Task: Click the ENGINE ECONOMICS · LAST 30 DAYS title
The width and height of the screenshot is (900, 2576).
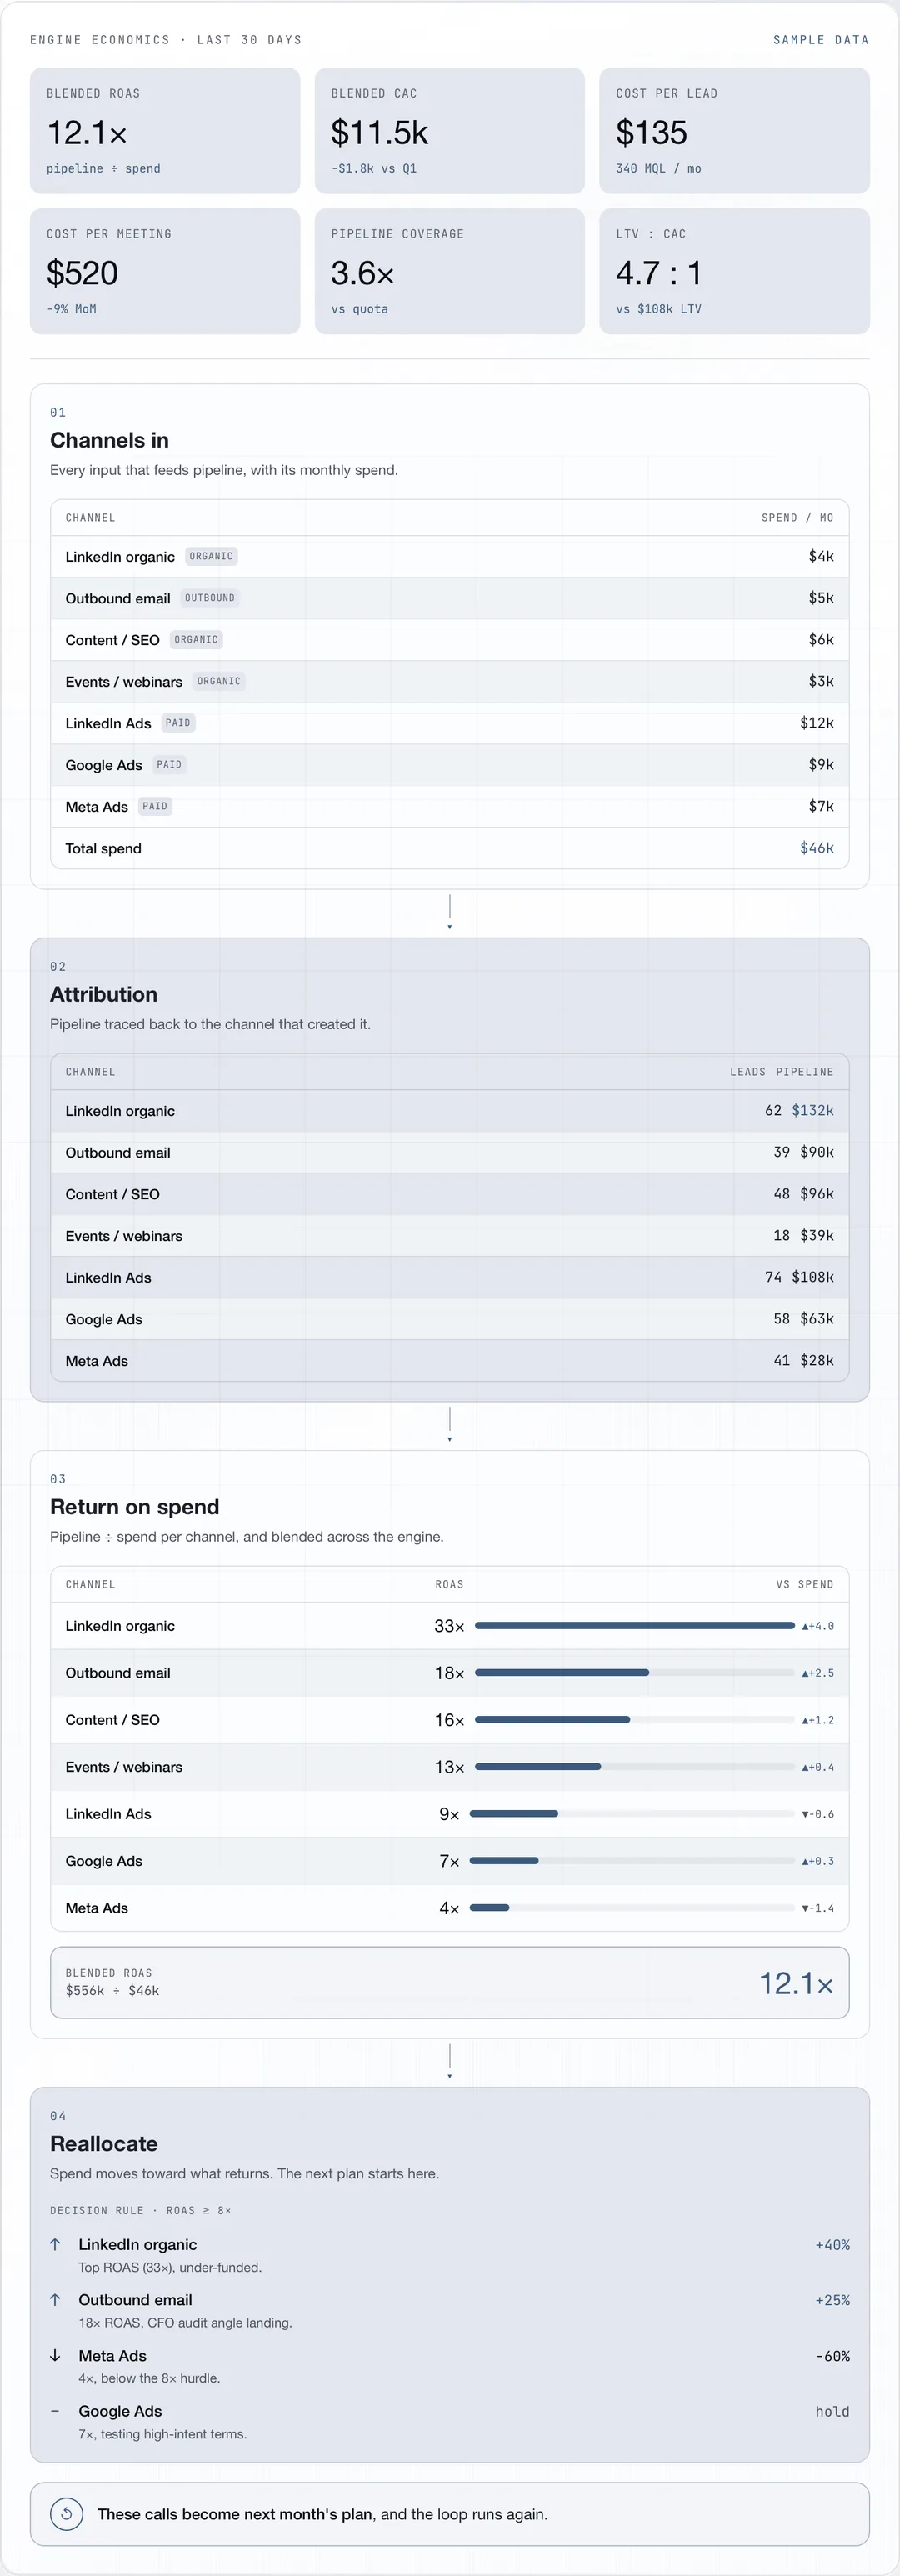Action: [166, 40]
